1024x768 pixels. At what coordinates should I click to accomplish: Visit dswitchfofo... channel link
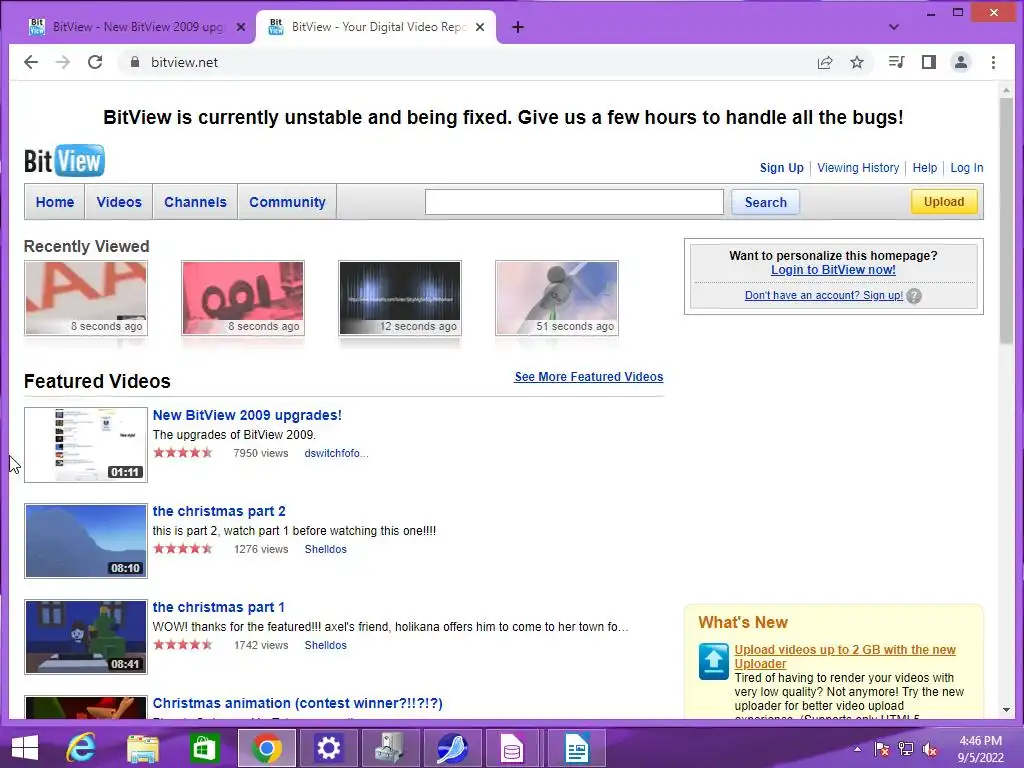336,453
